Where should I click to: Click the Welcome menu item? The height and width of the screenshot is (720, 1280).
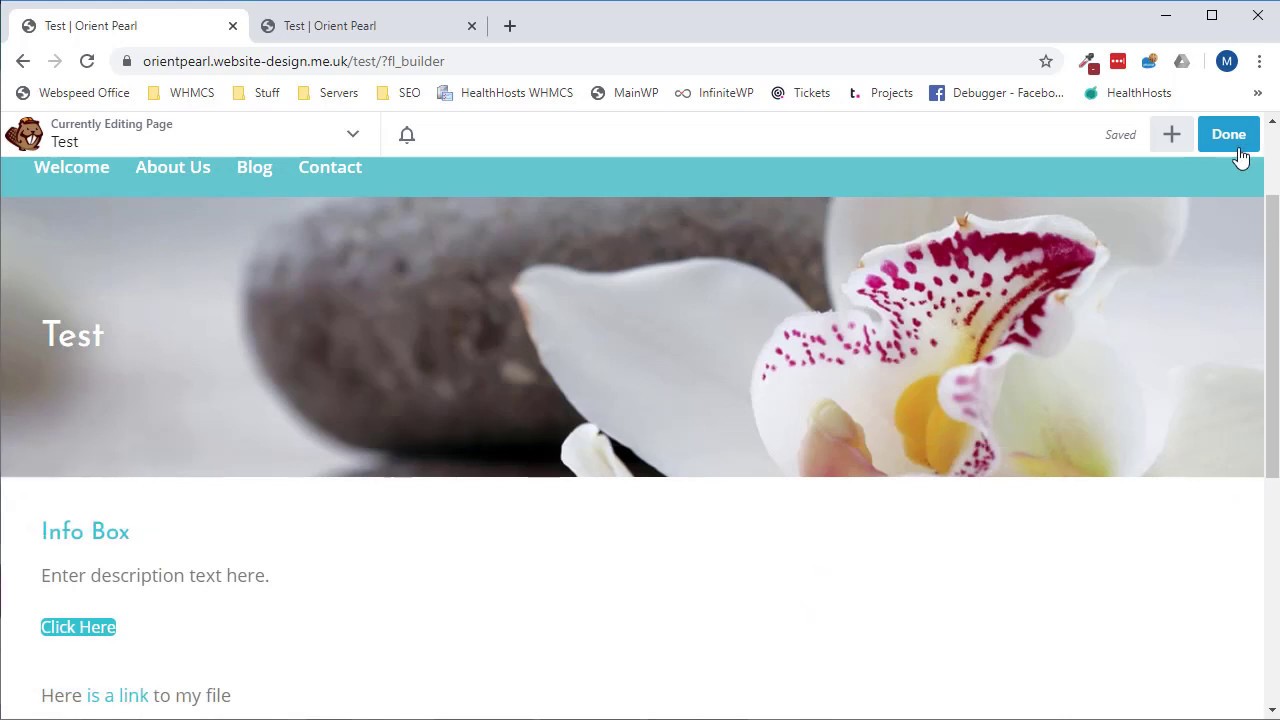[72, 167]
